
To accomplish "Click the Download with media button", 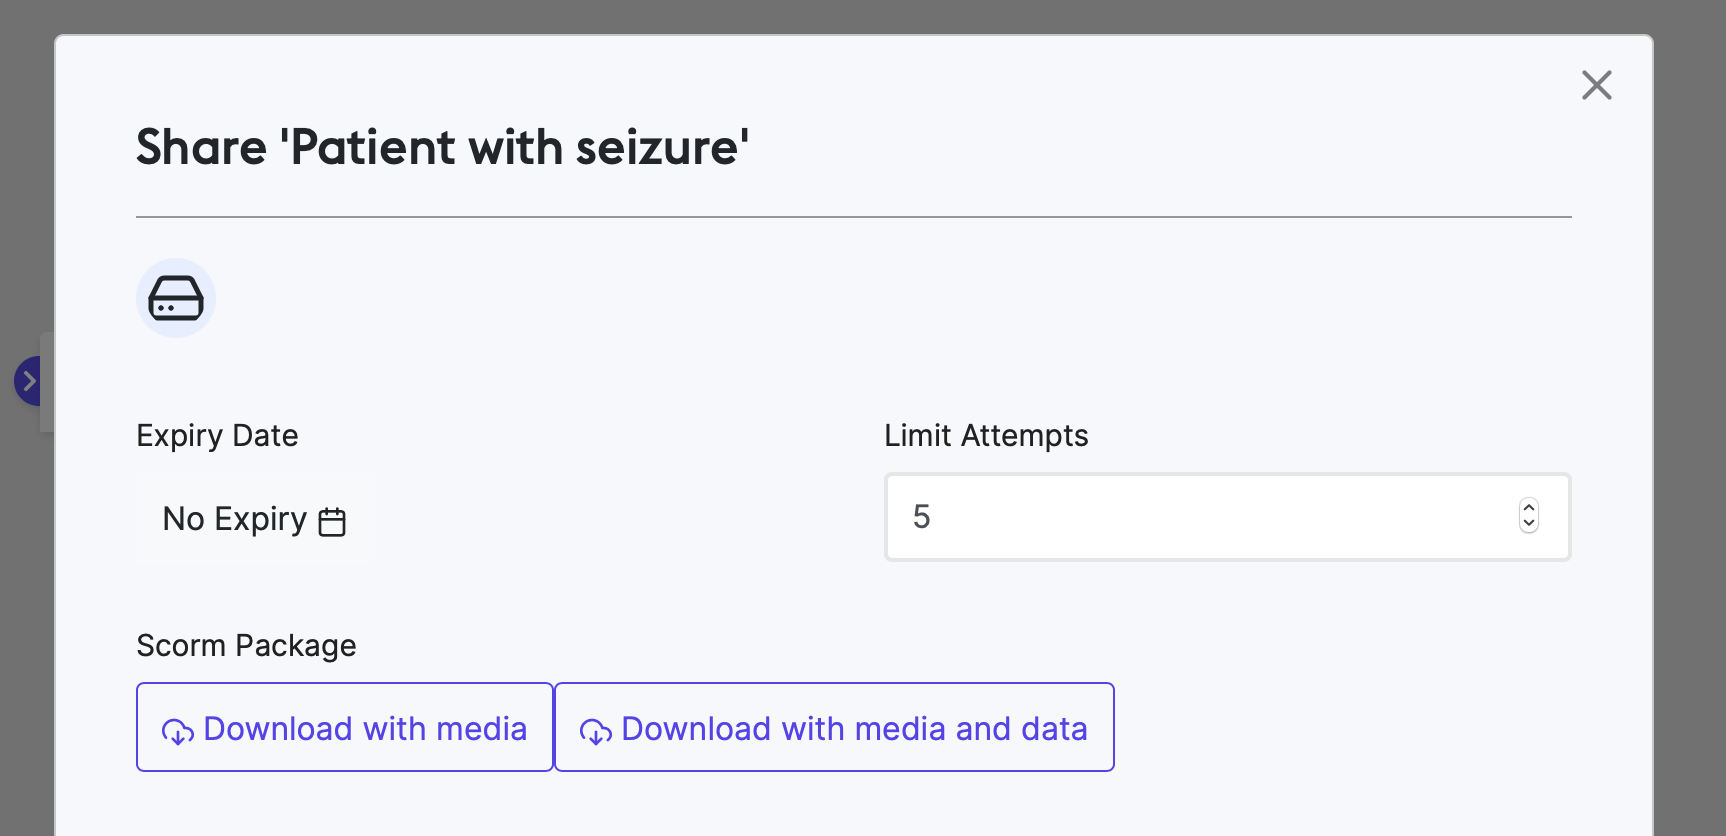I will (345, 727).
